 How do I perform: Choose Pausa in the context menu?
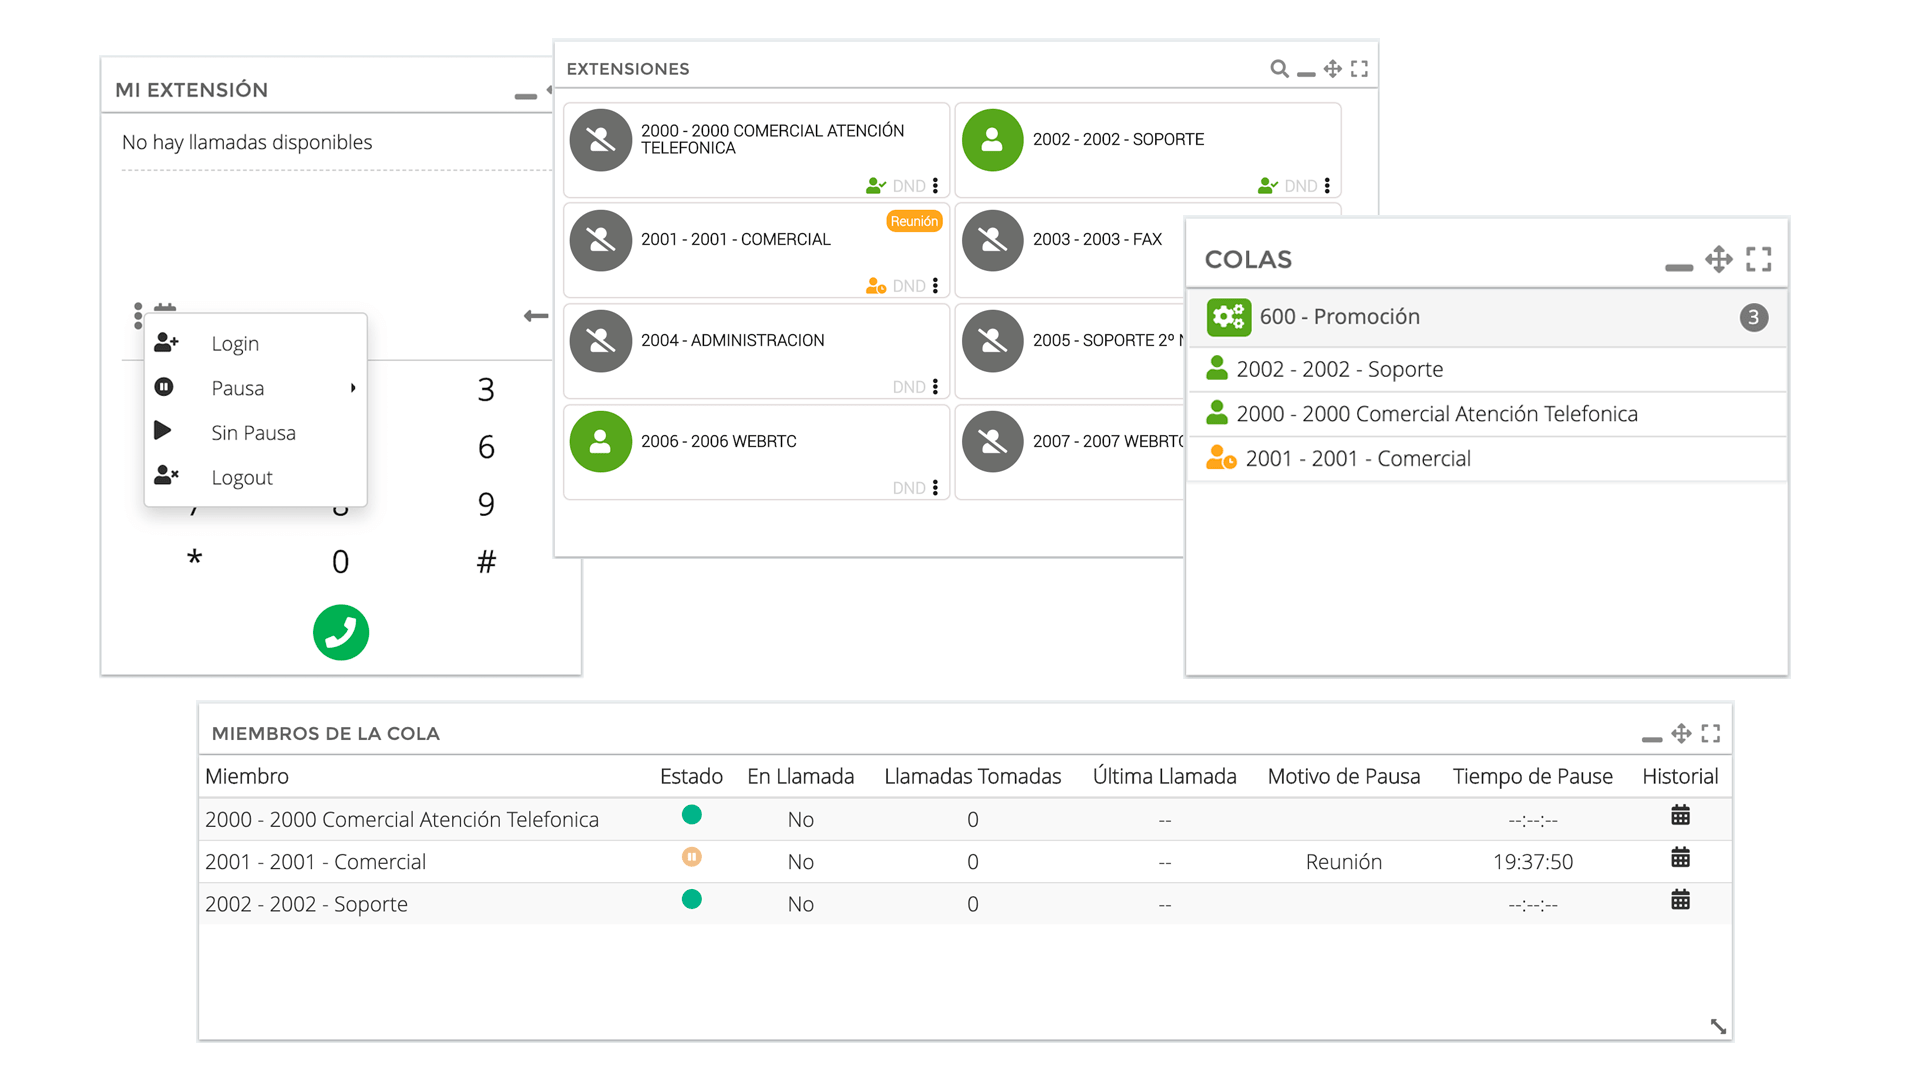pos(256,388)
